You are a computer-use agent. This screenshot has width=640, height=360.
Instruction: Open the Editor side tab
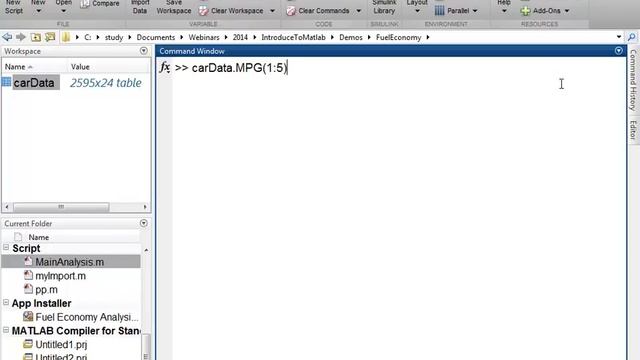[633, 130]
